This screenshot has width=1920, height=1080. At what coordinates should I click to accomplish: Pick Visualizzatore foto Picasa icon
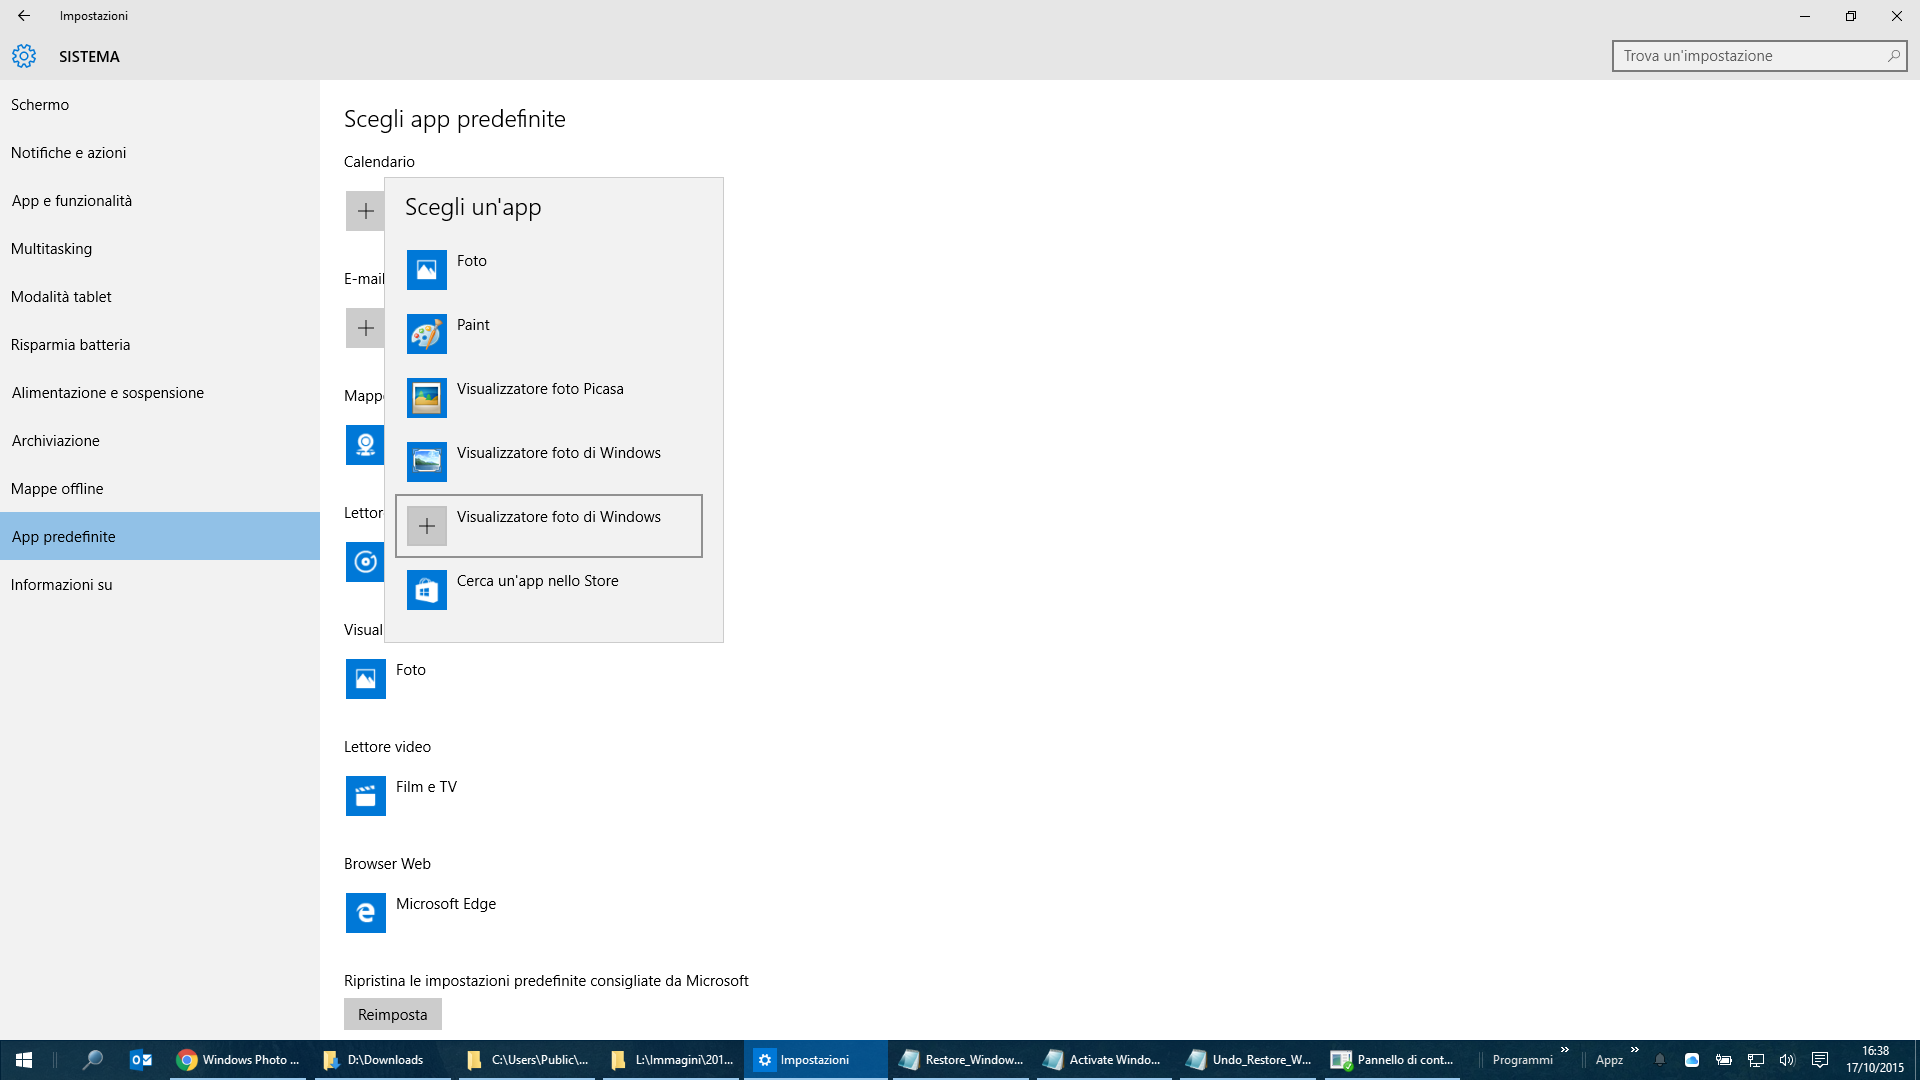(x=426, y=398)
